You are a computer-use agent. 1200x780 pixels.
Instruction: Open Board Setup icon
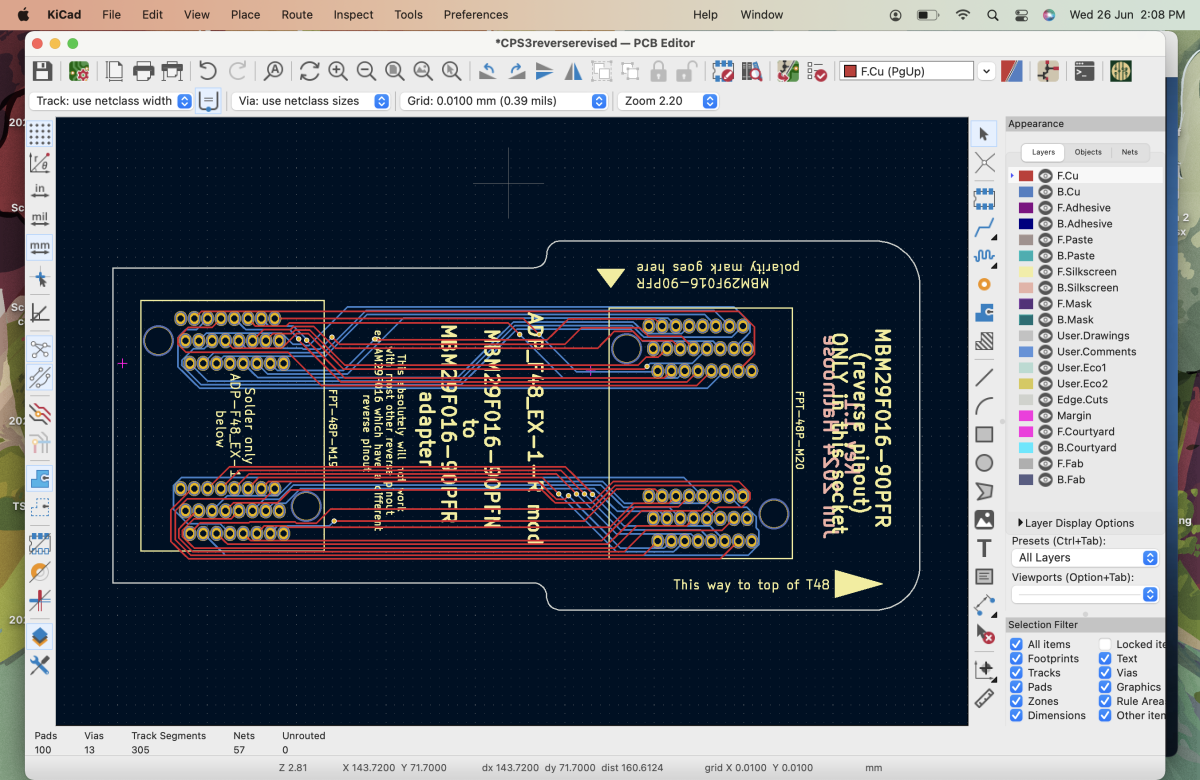(79, 71)
